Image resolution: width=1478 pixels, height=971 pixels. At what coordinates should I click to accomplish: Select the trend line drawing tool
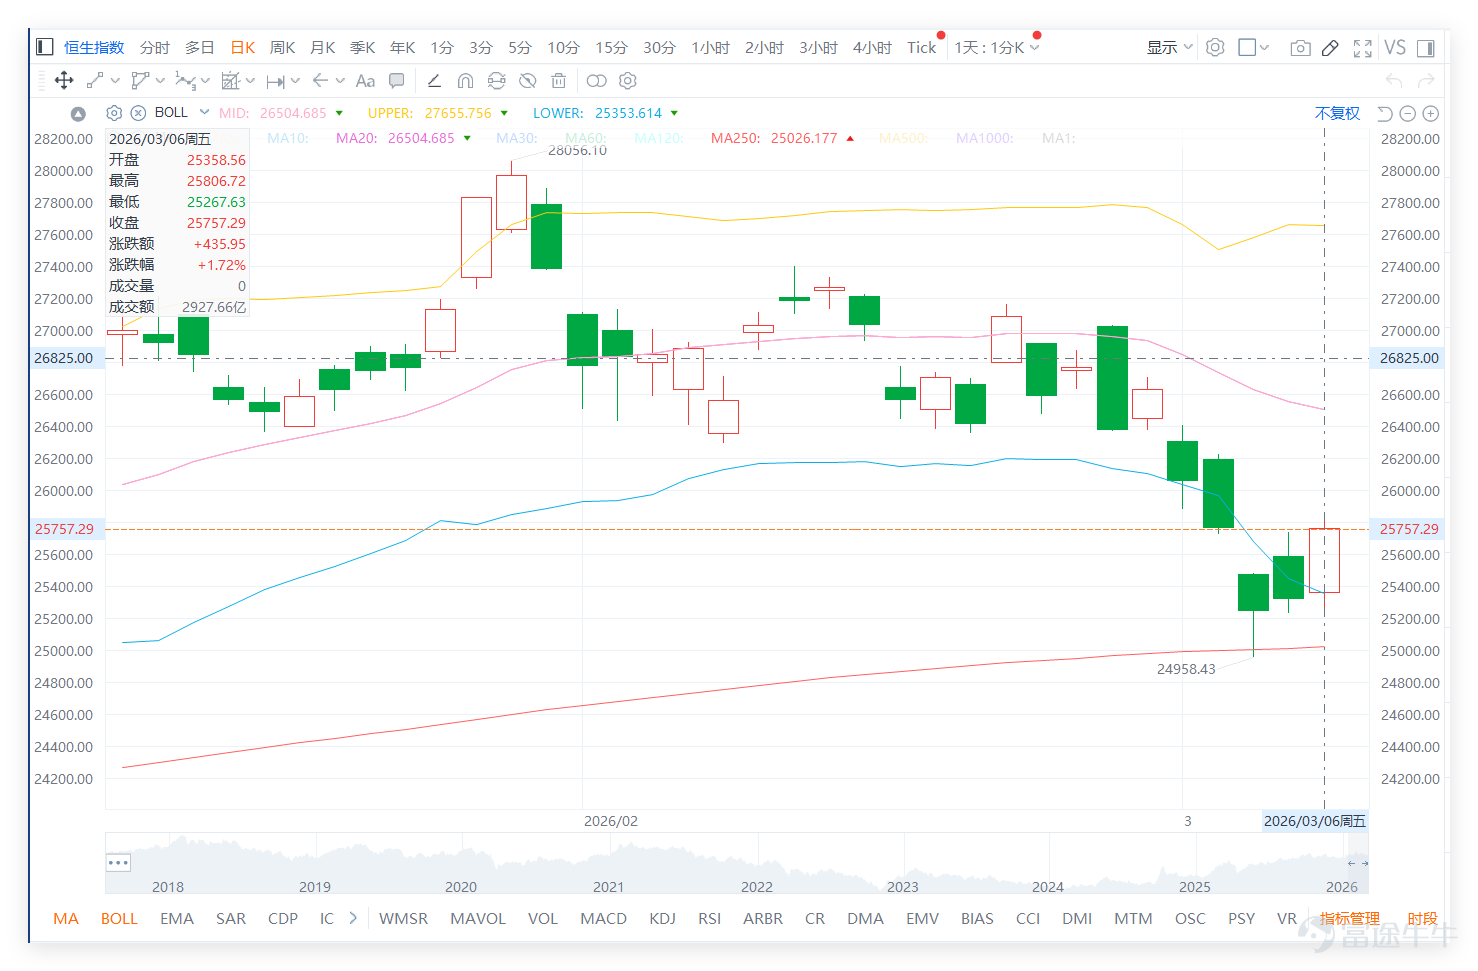pos(95,81)
